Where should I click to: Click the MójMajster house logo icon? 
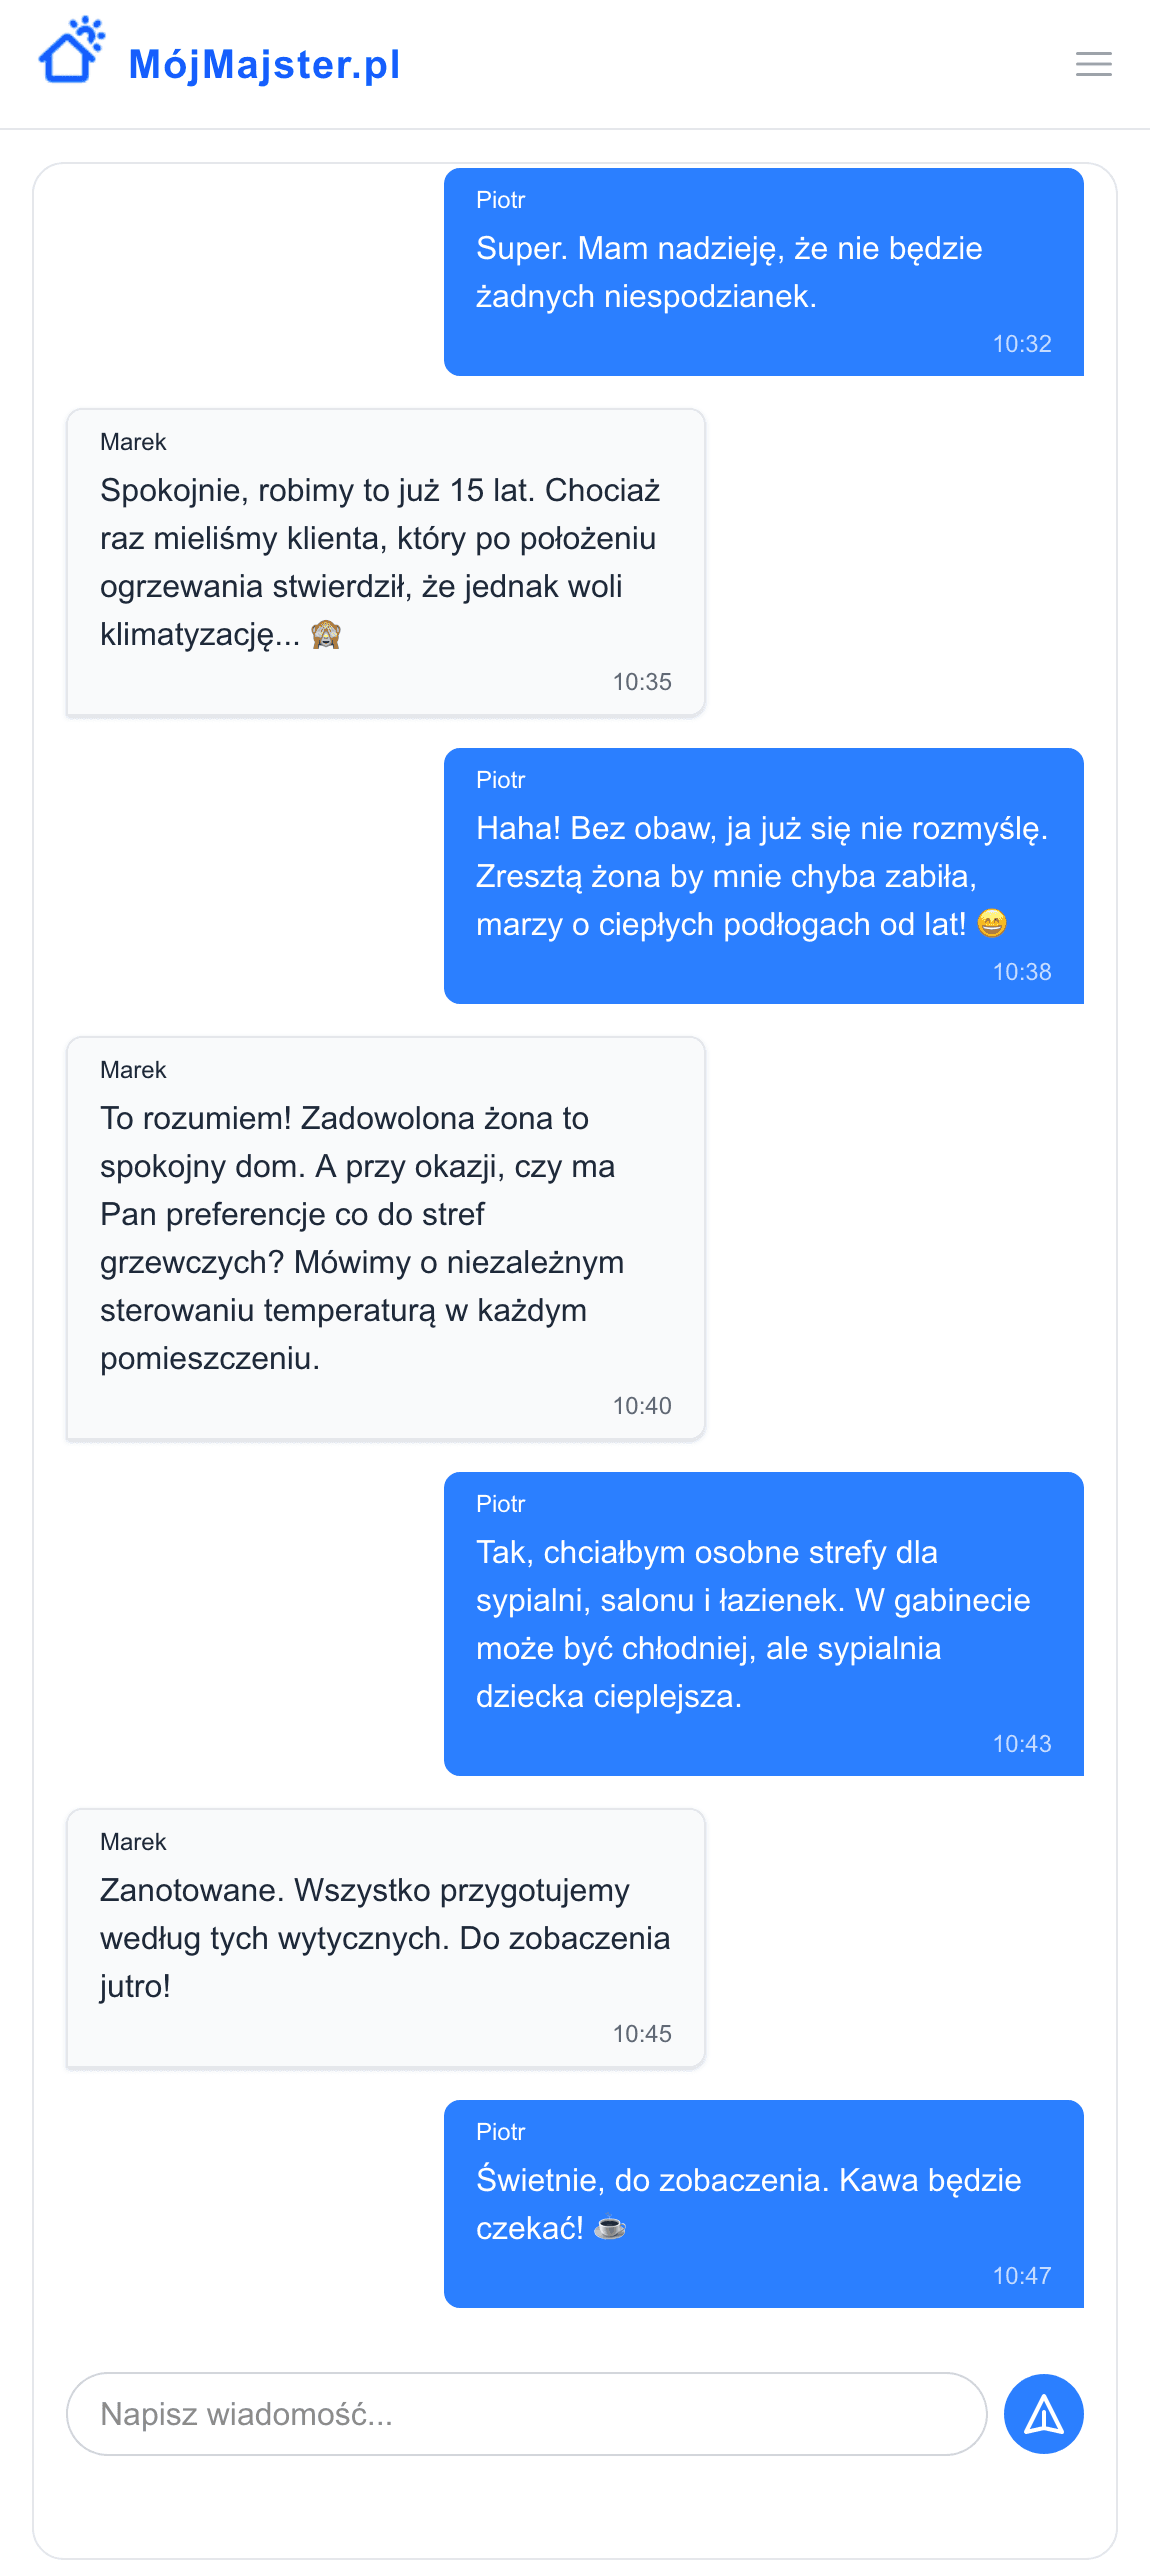click(x=70, y=52)
